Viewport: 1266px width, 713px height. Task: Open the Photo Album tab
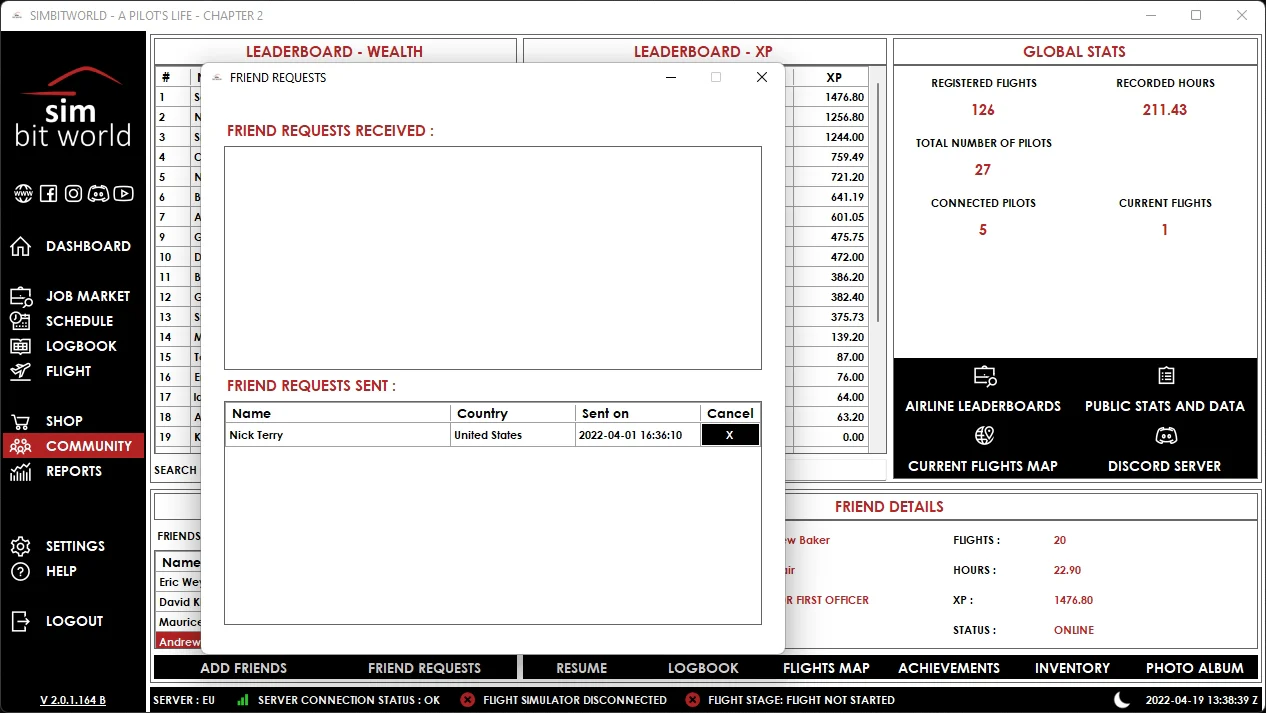1194,668
